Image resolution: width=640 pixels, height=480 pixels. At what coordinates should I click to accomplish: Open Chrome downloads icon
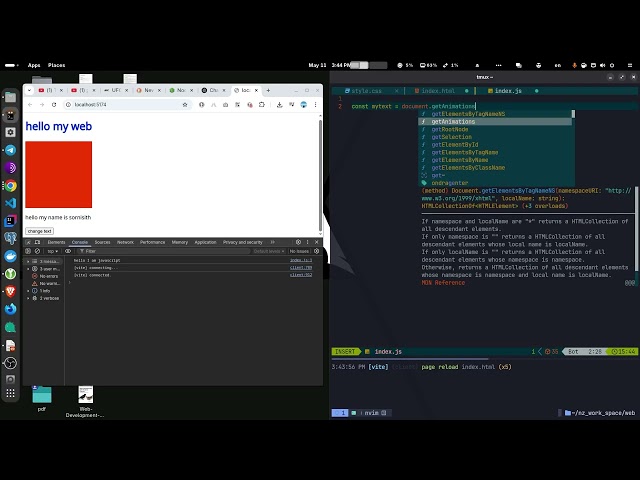280,105
